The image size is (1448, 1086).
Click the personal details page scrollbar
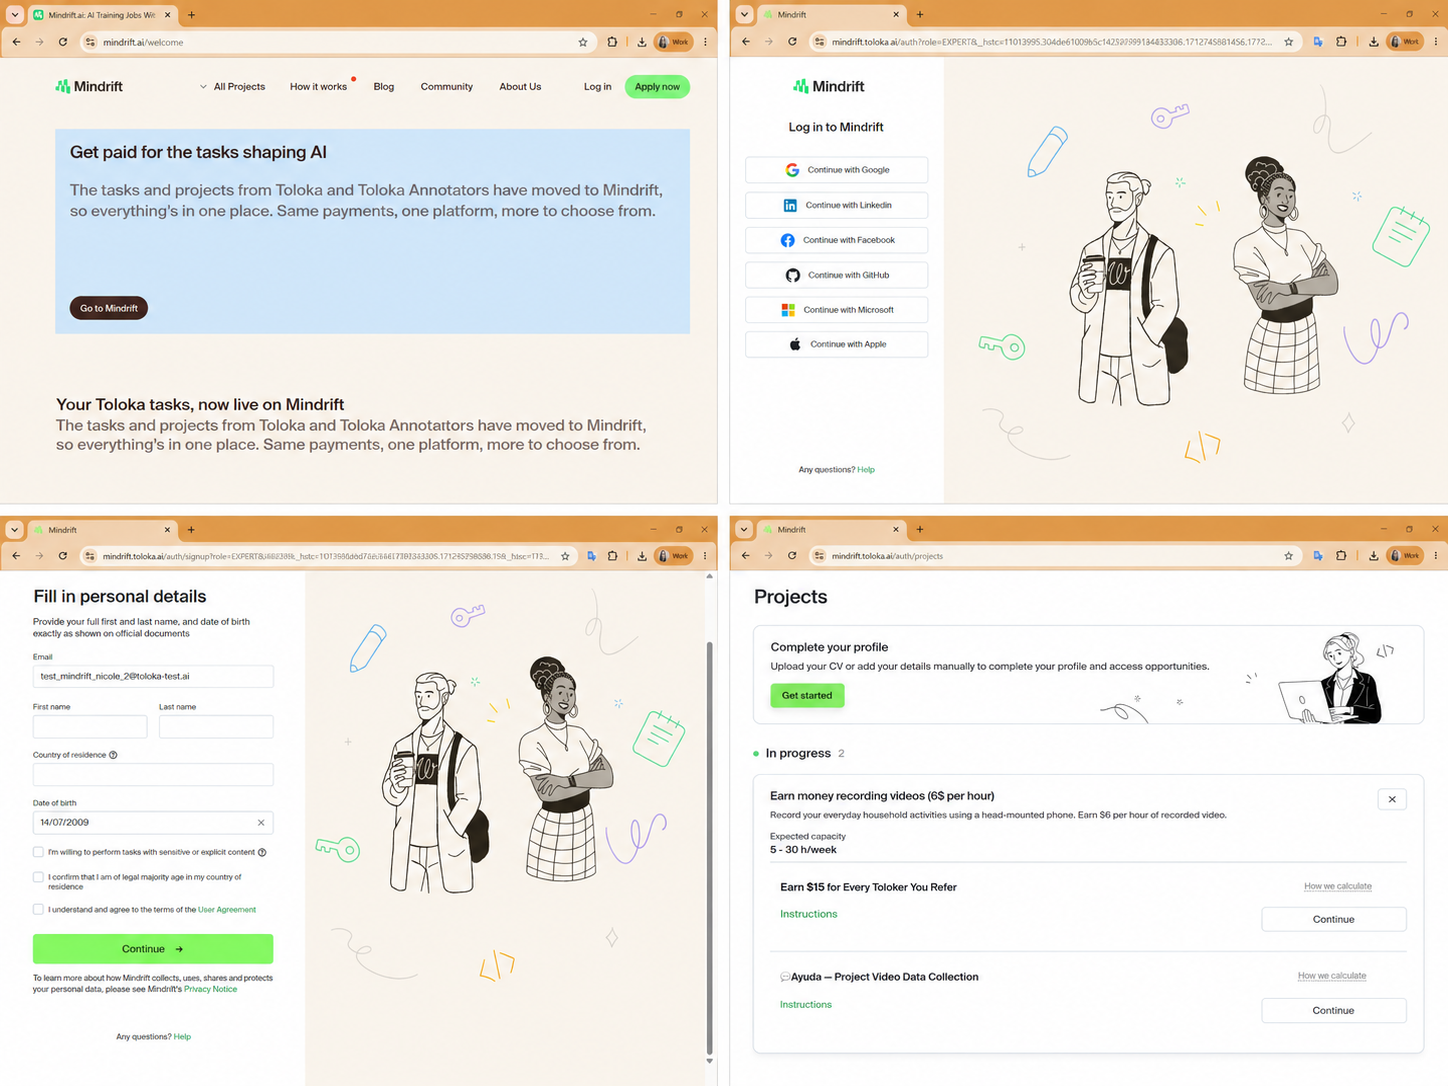(710, 850)
